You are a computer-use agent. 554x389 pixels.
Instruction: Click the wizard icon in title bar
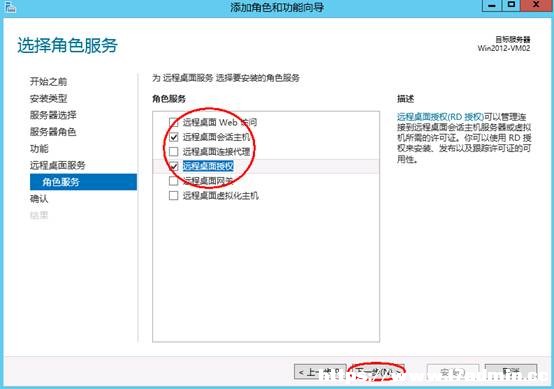(10, 7)
